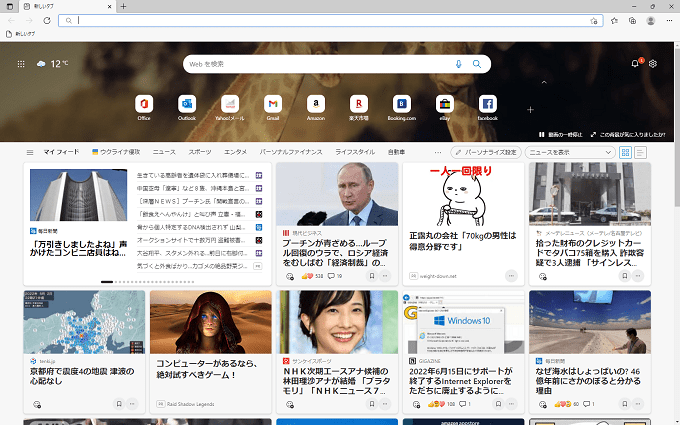Open the 新しいタブ favorites bar item
Screen dimensions: 680x425
click(20, 34)
